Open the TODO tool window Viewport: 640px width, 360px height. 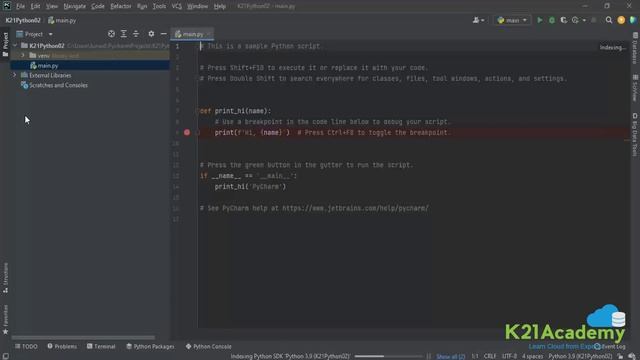tap(26, 346)
